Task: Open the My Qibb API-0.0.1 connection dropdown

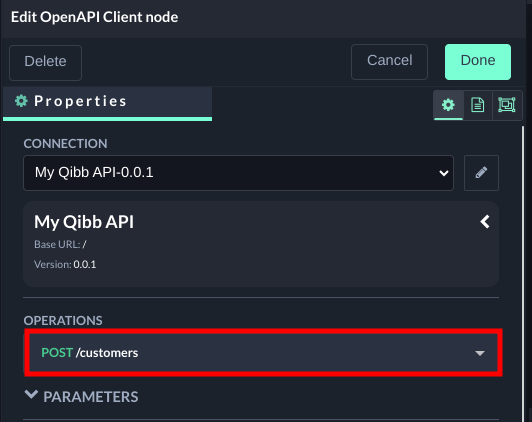Action: pos(238,173)
